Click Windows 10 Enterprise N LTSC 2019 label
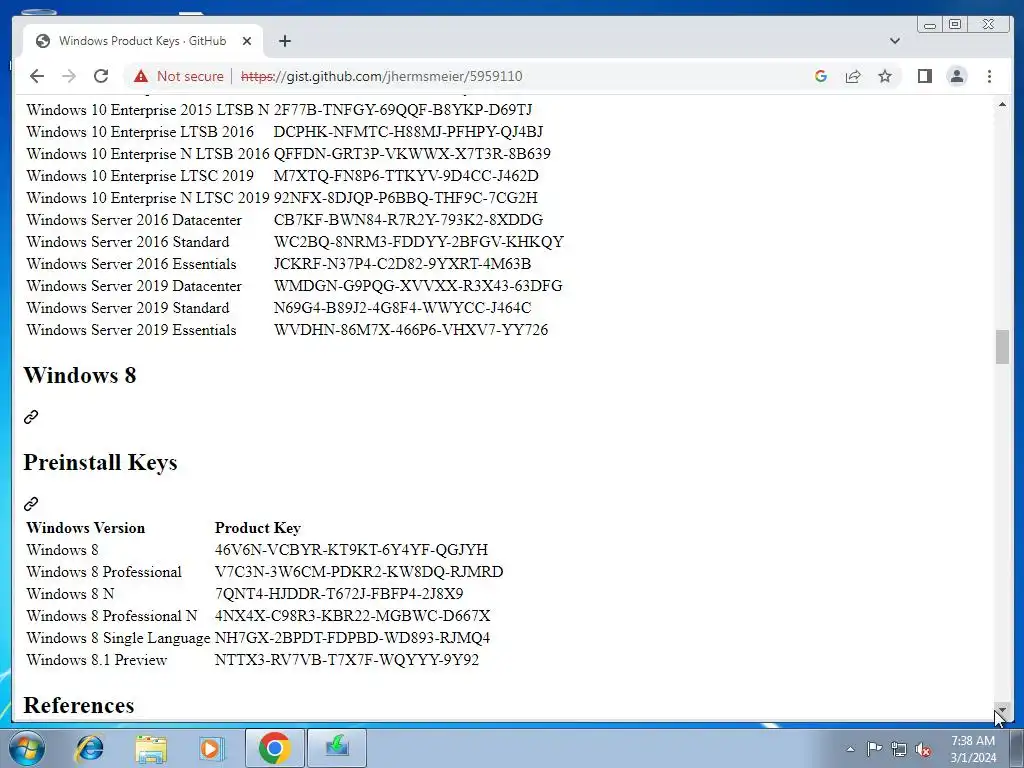1024x768 pixels. [x=148, y=198]
